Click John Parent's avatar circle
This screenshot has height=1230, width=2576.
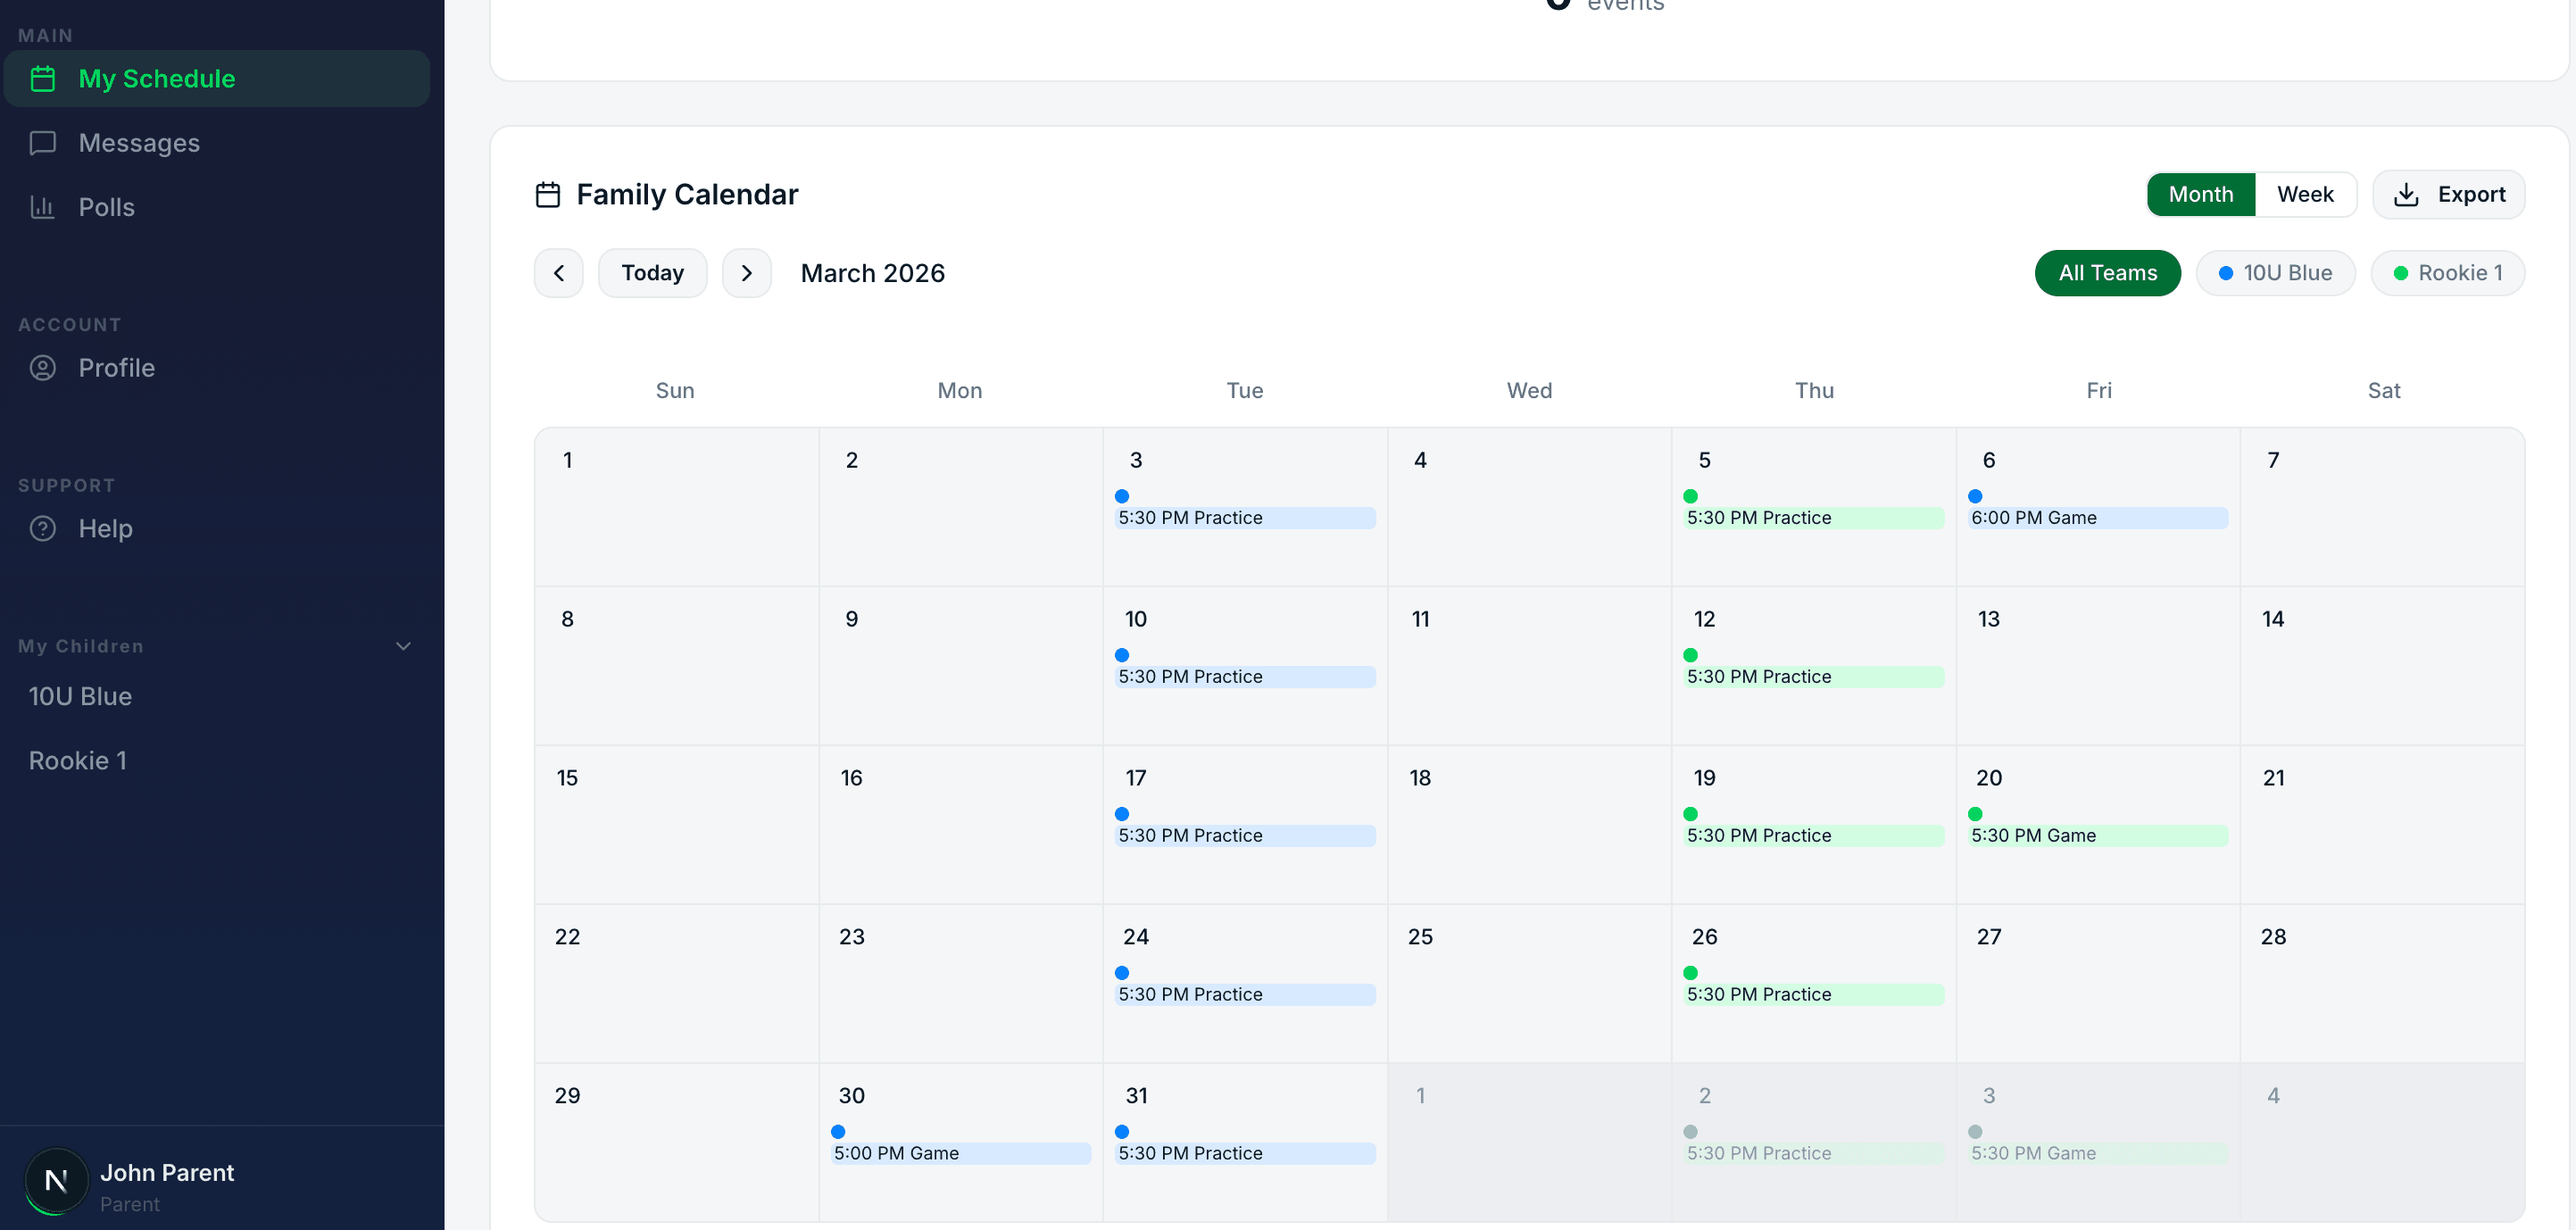[55, 1181]
